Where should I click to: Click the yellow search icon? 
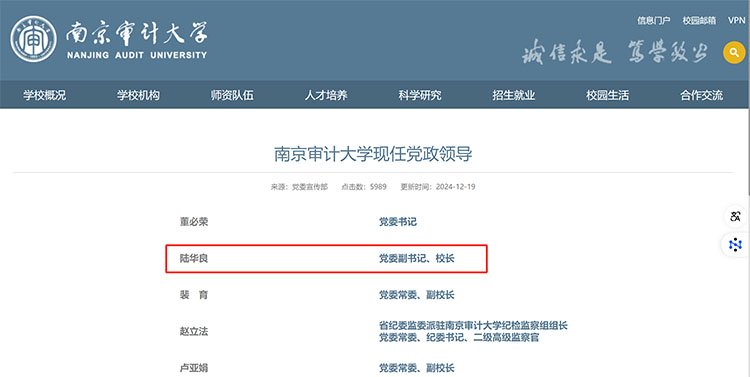734,53
